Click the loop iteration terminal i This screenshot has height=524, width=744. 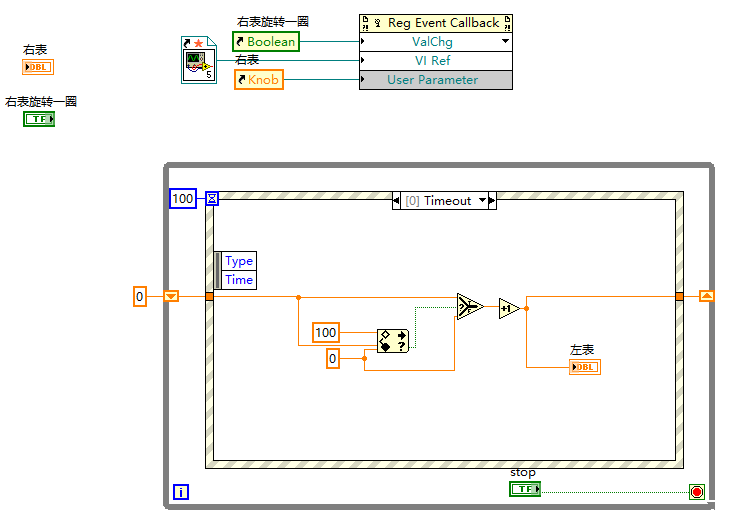point(181,492)
